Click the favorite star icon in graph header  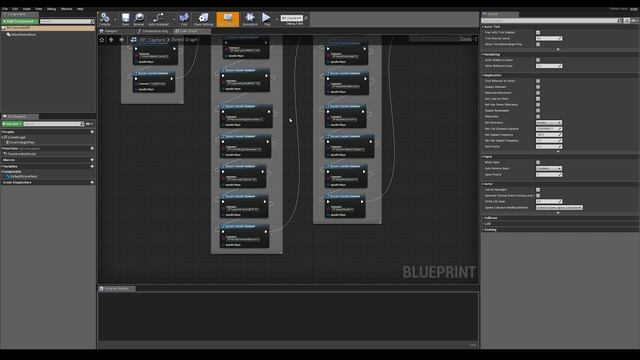click(x=102, y=40)
